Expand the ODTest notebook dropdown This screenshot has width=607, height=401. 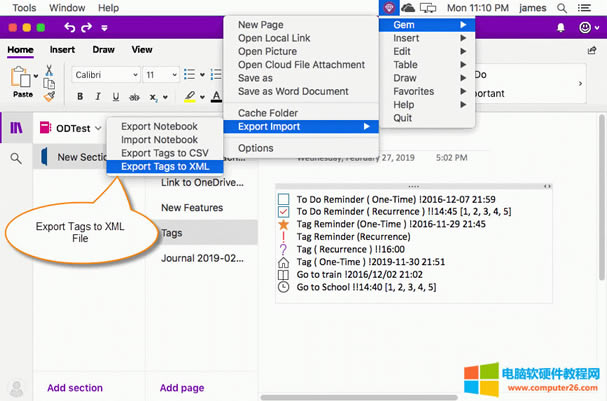click(98, 128)
